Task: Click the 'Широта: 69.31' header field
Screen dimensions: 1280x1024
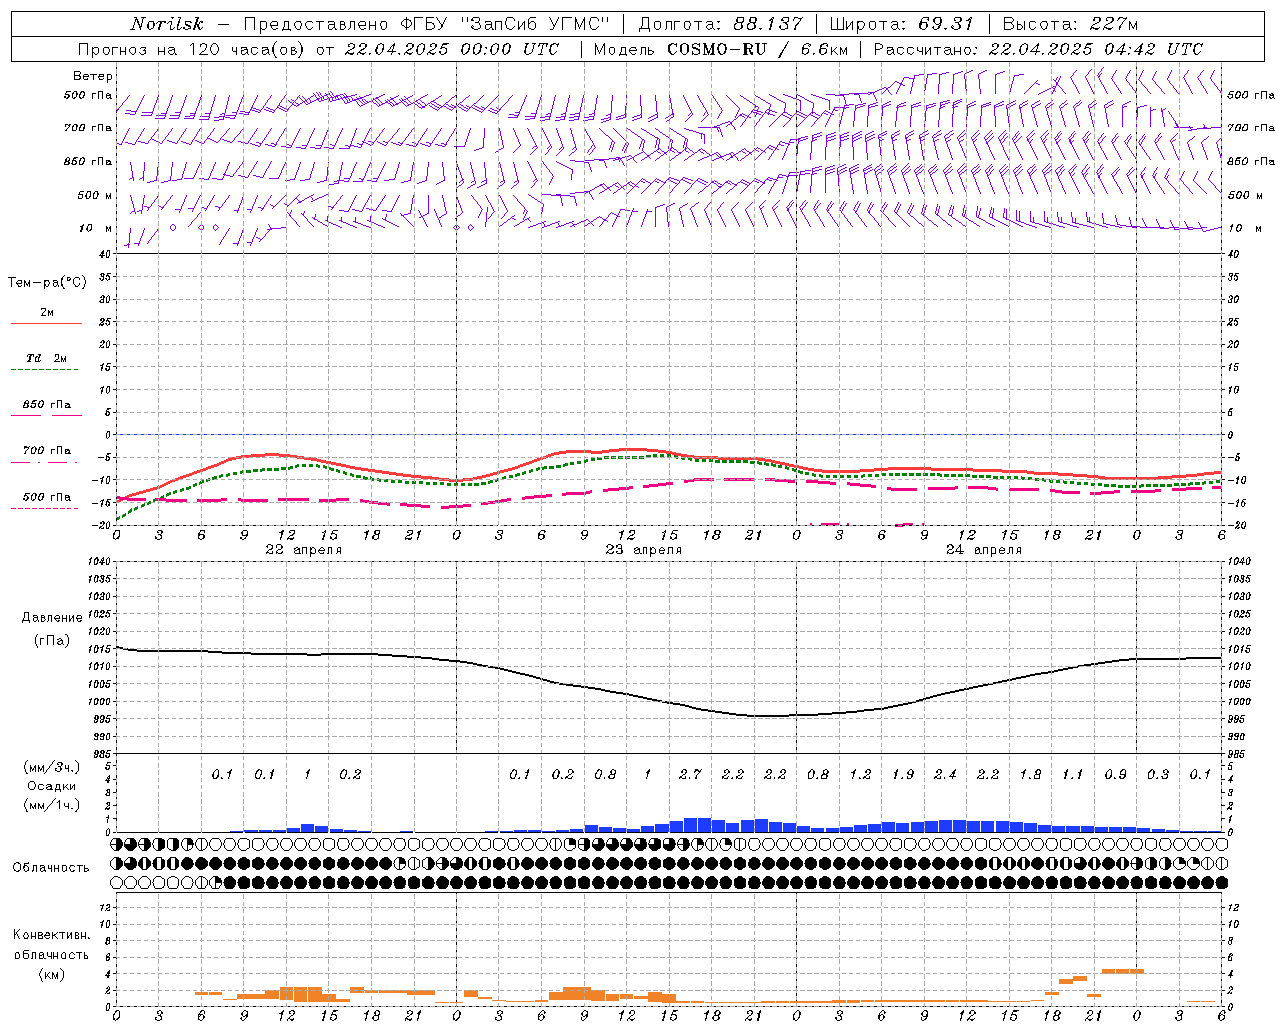Action: (x=902, y=24)
